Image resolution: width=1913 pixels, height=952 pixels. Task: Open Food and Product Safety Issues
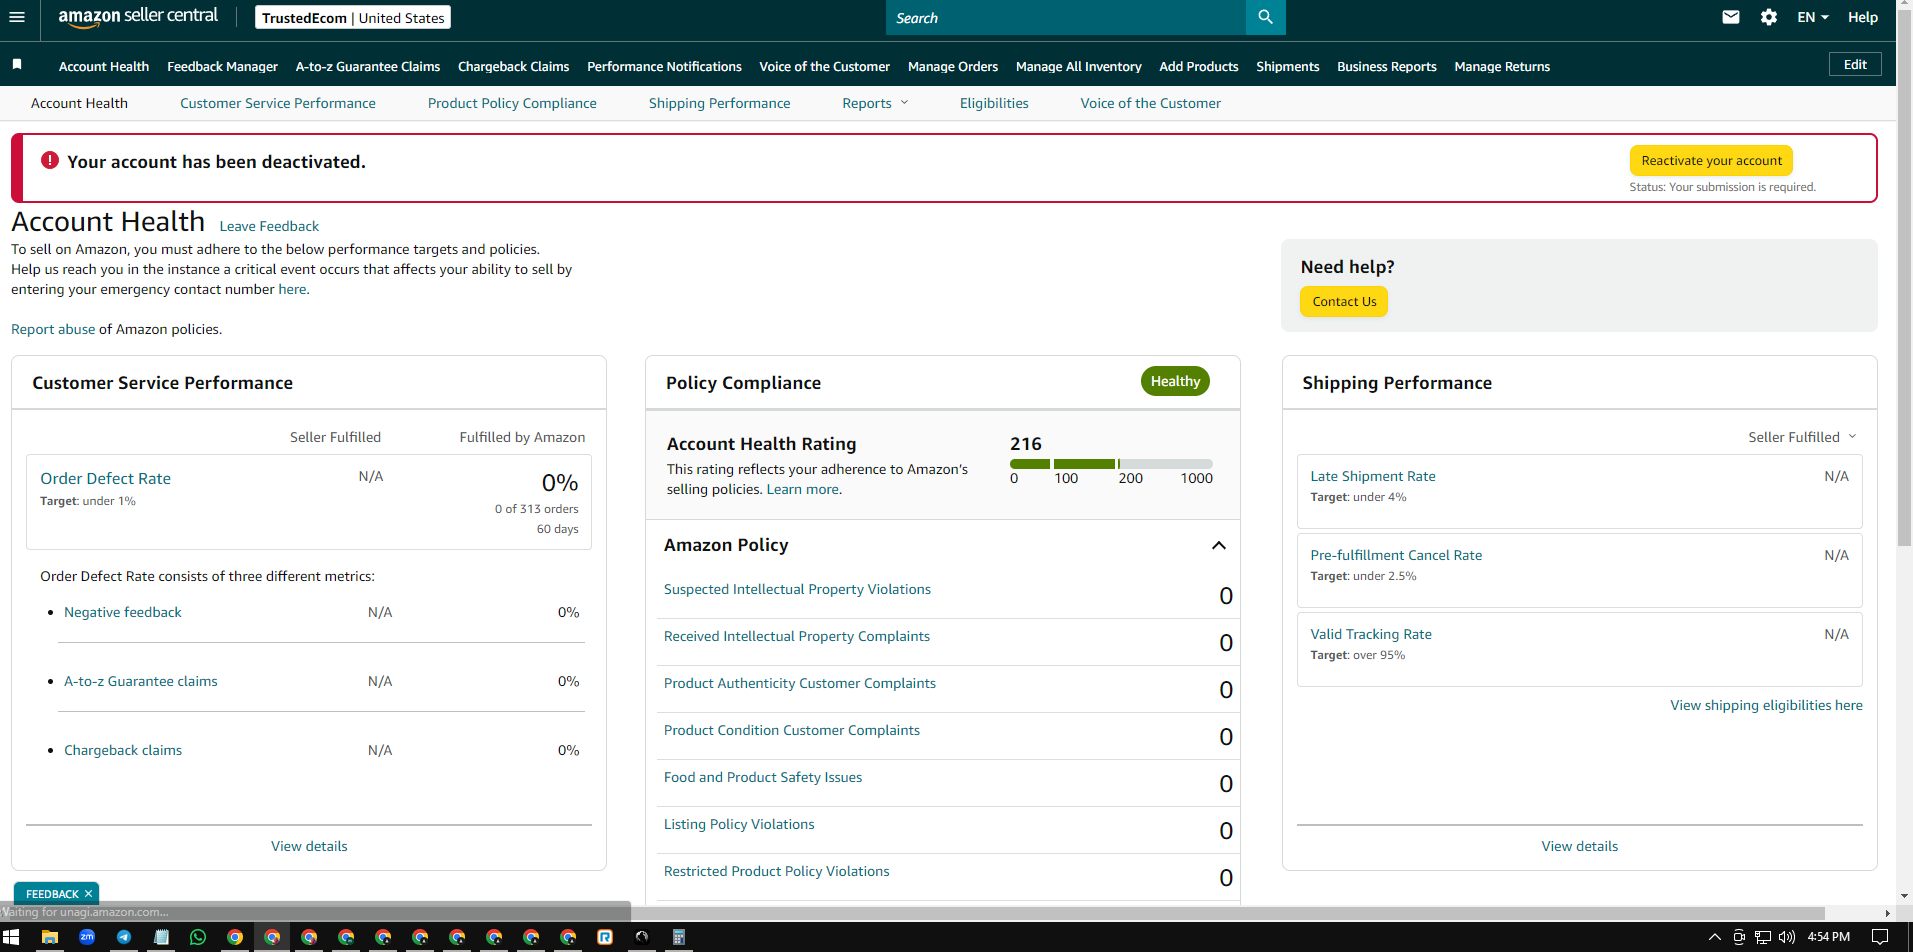[x=763, y=777]
